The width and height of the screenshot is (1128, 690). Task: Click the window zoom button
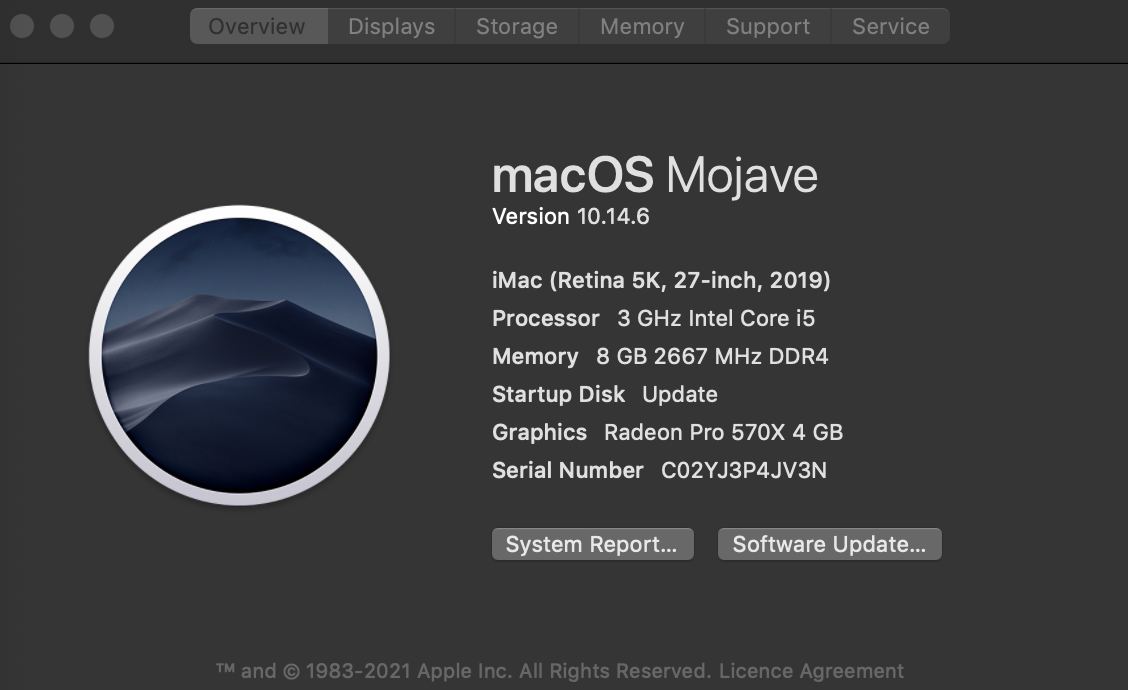(x=102, y=26)
